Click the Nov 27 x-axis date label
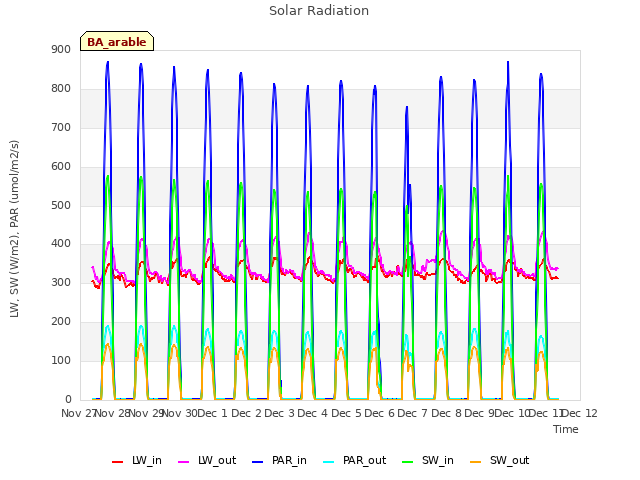This screenshot has width=640, height=480. pos(78,413)
